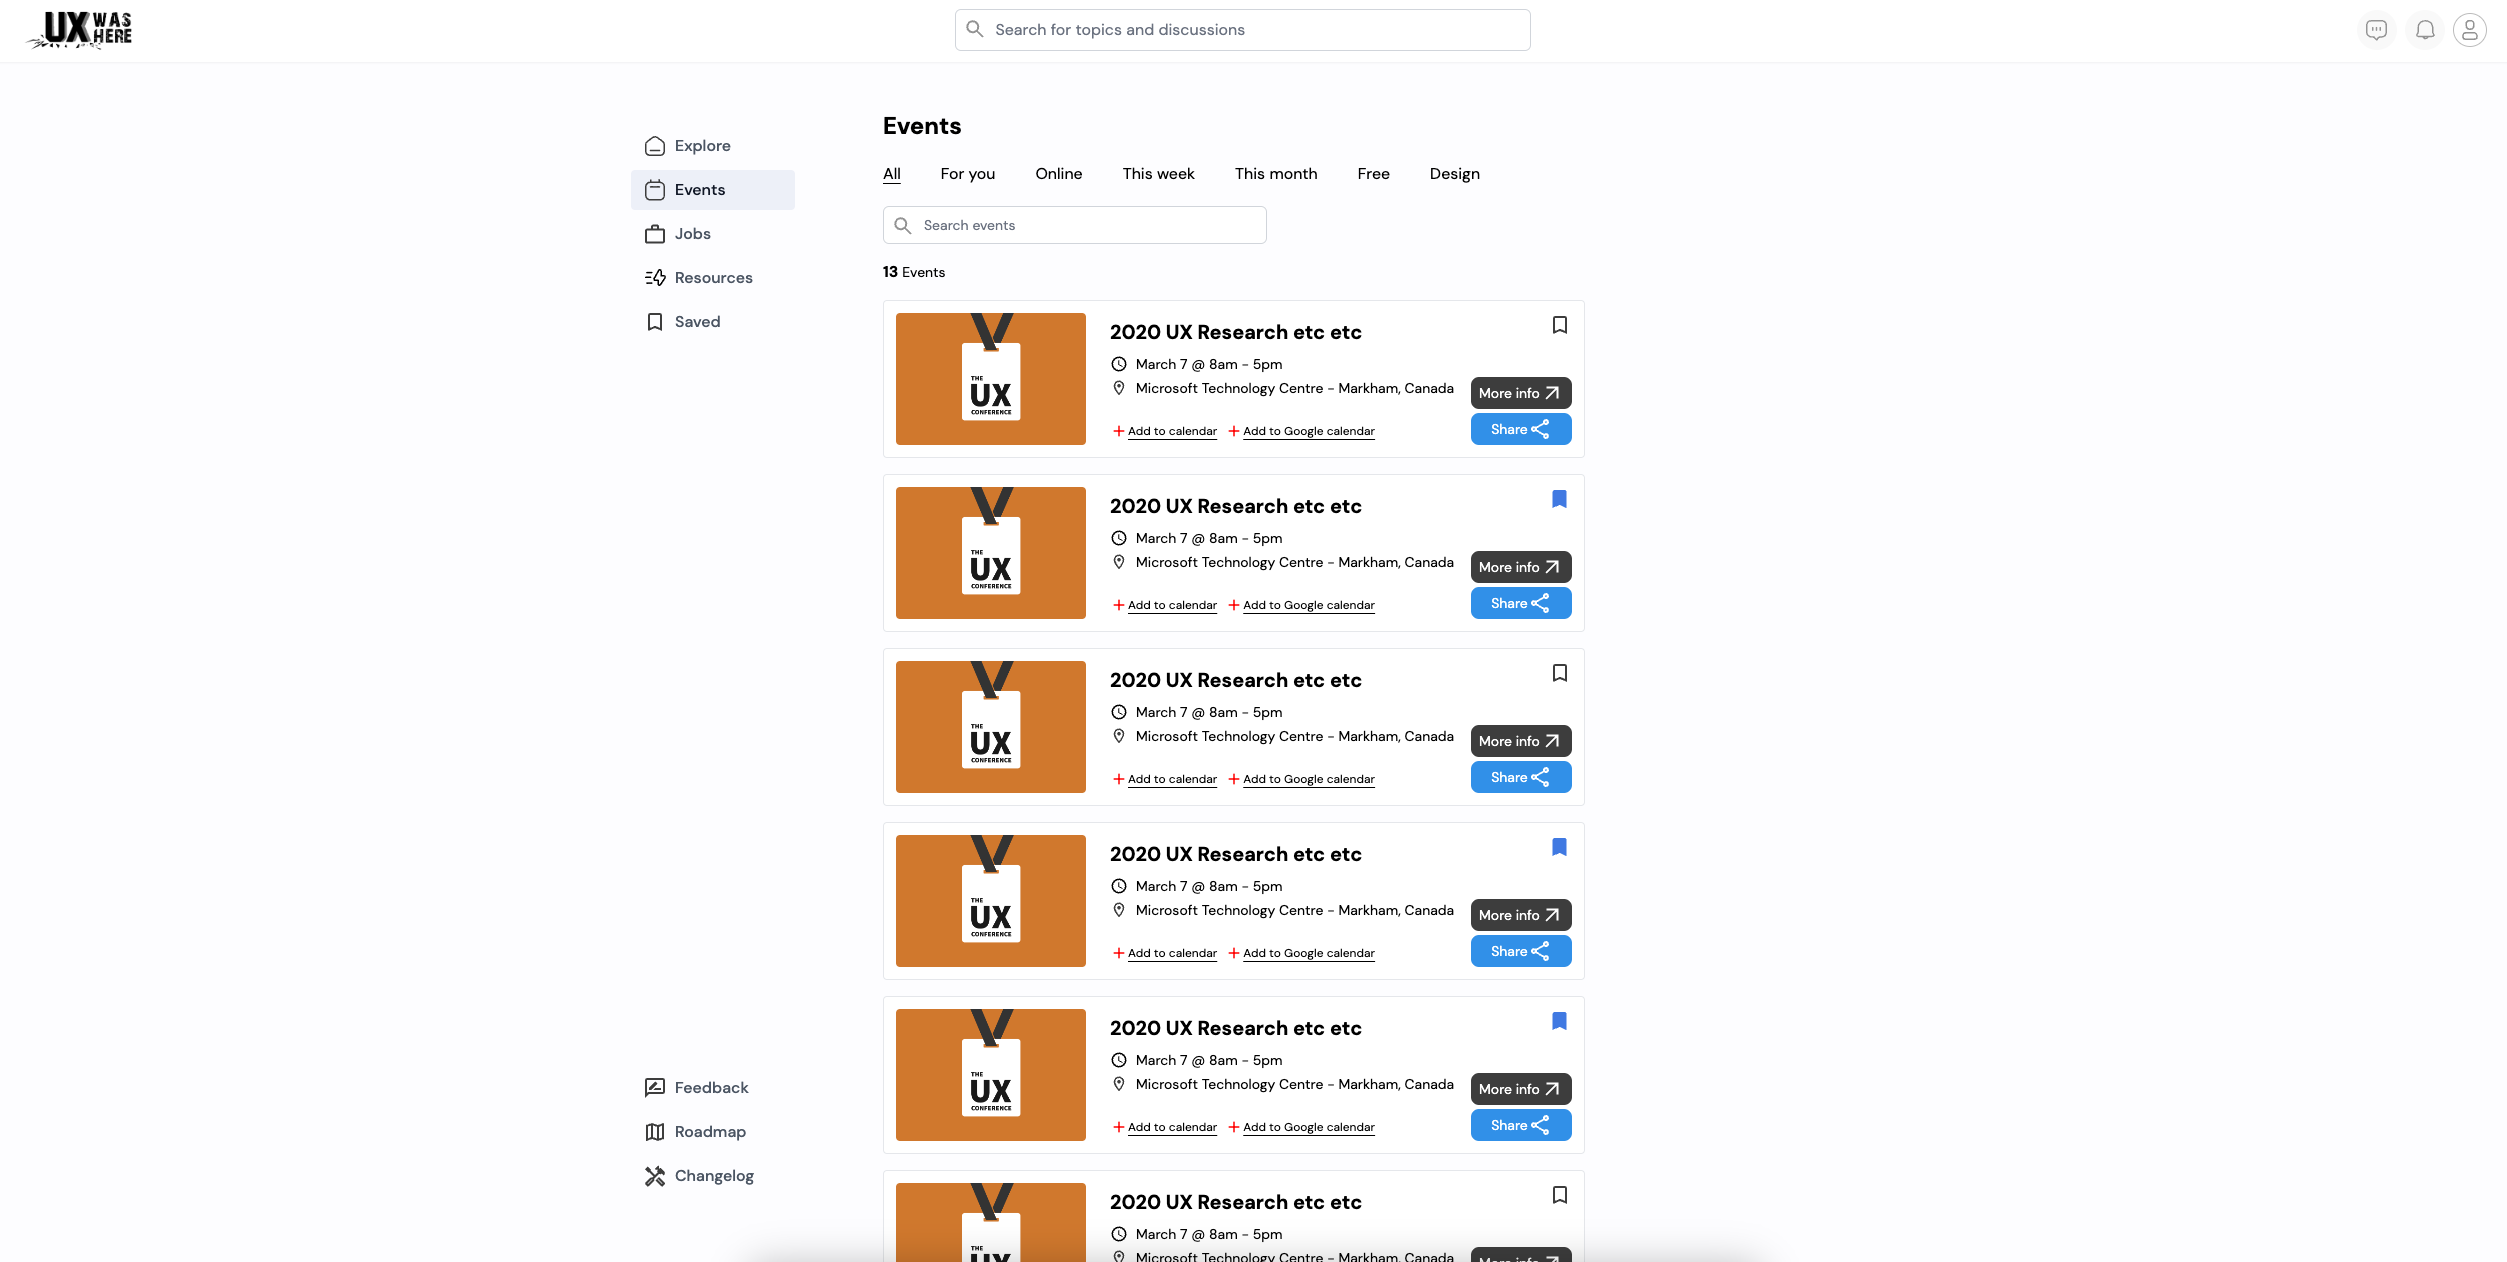Add the third event to Google calendar
2507x1262 pixels.
pos(1302,779)
